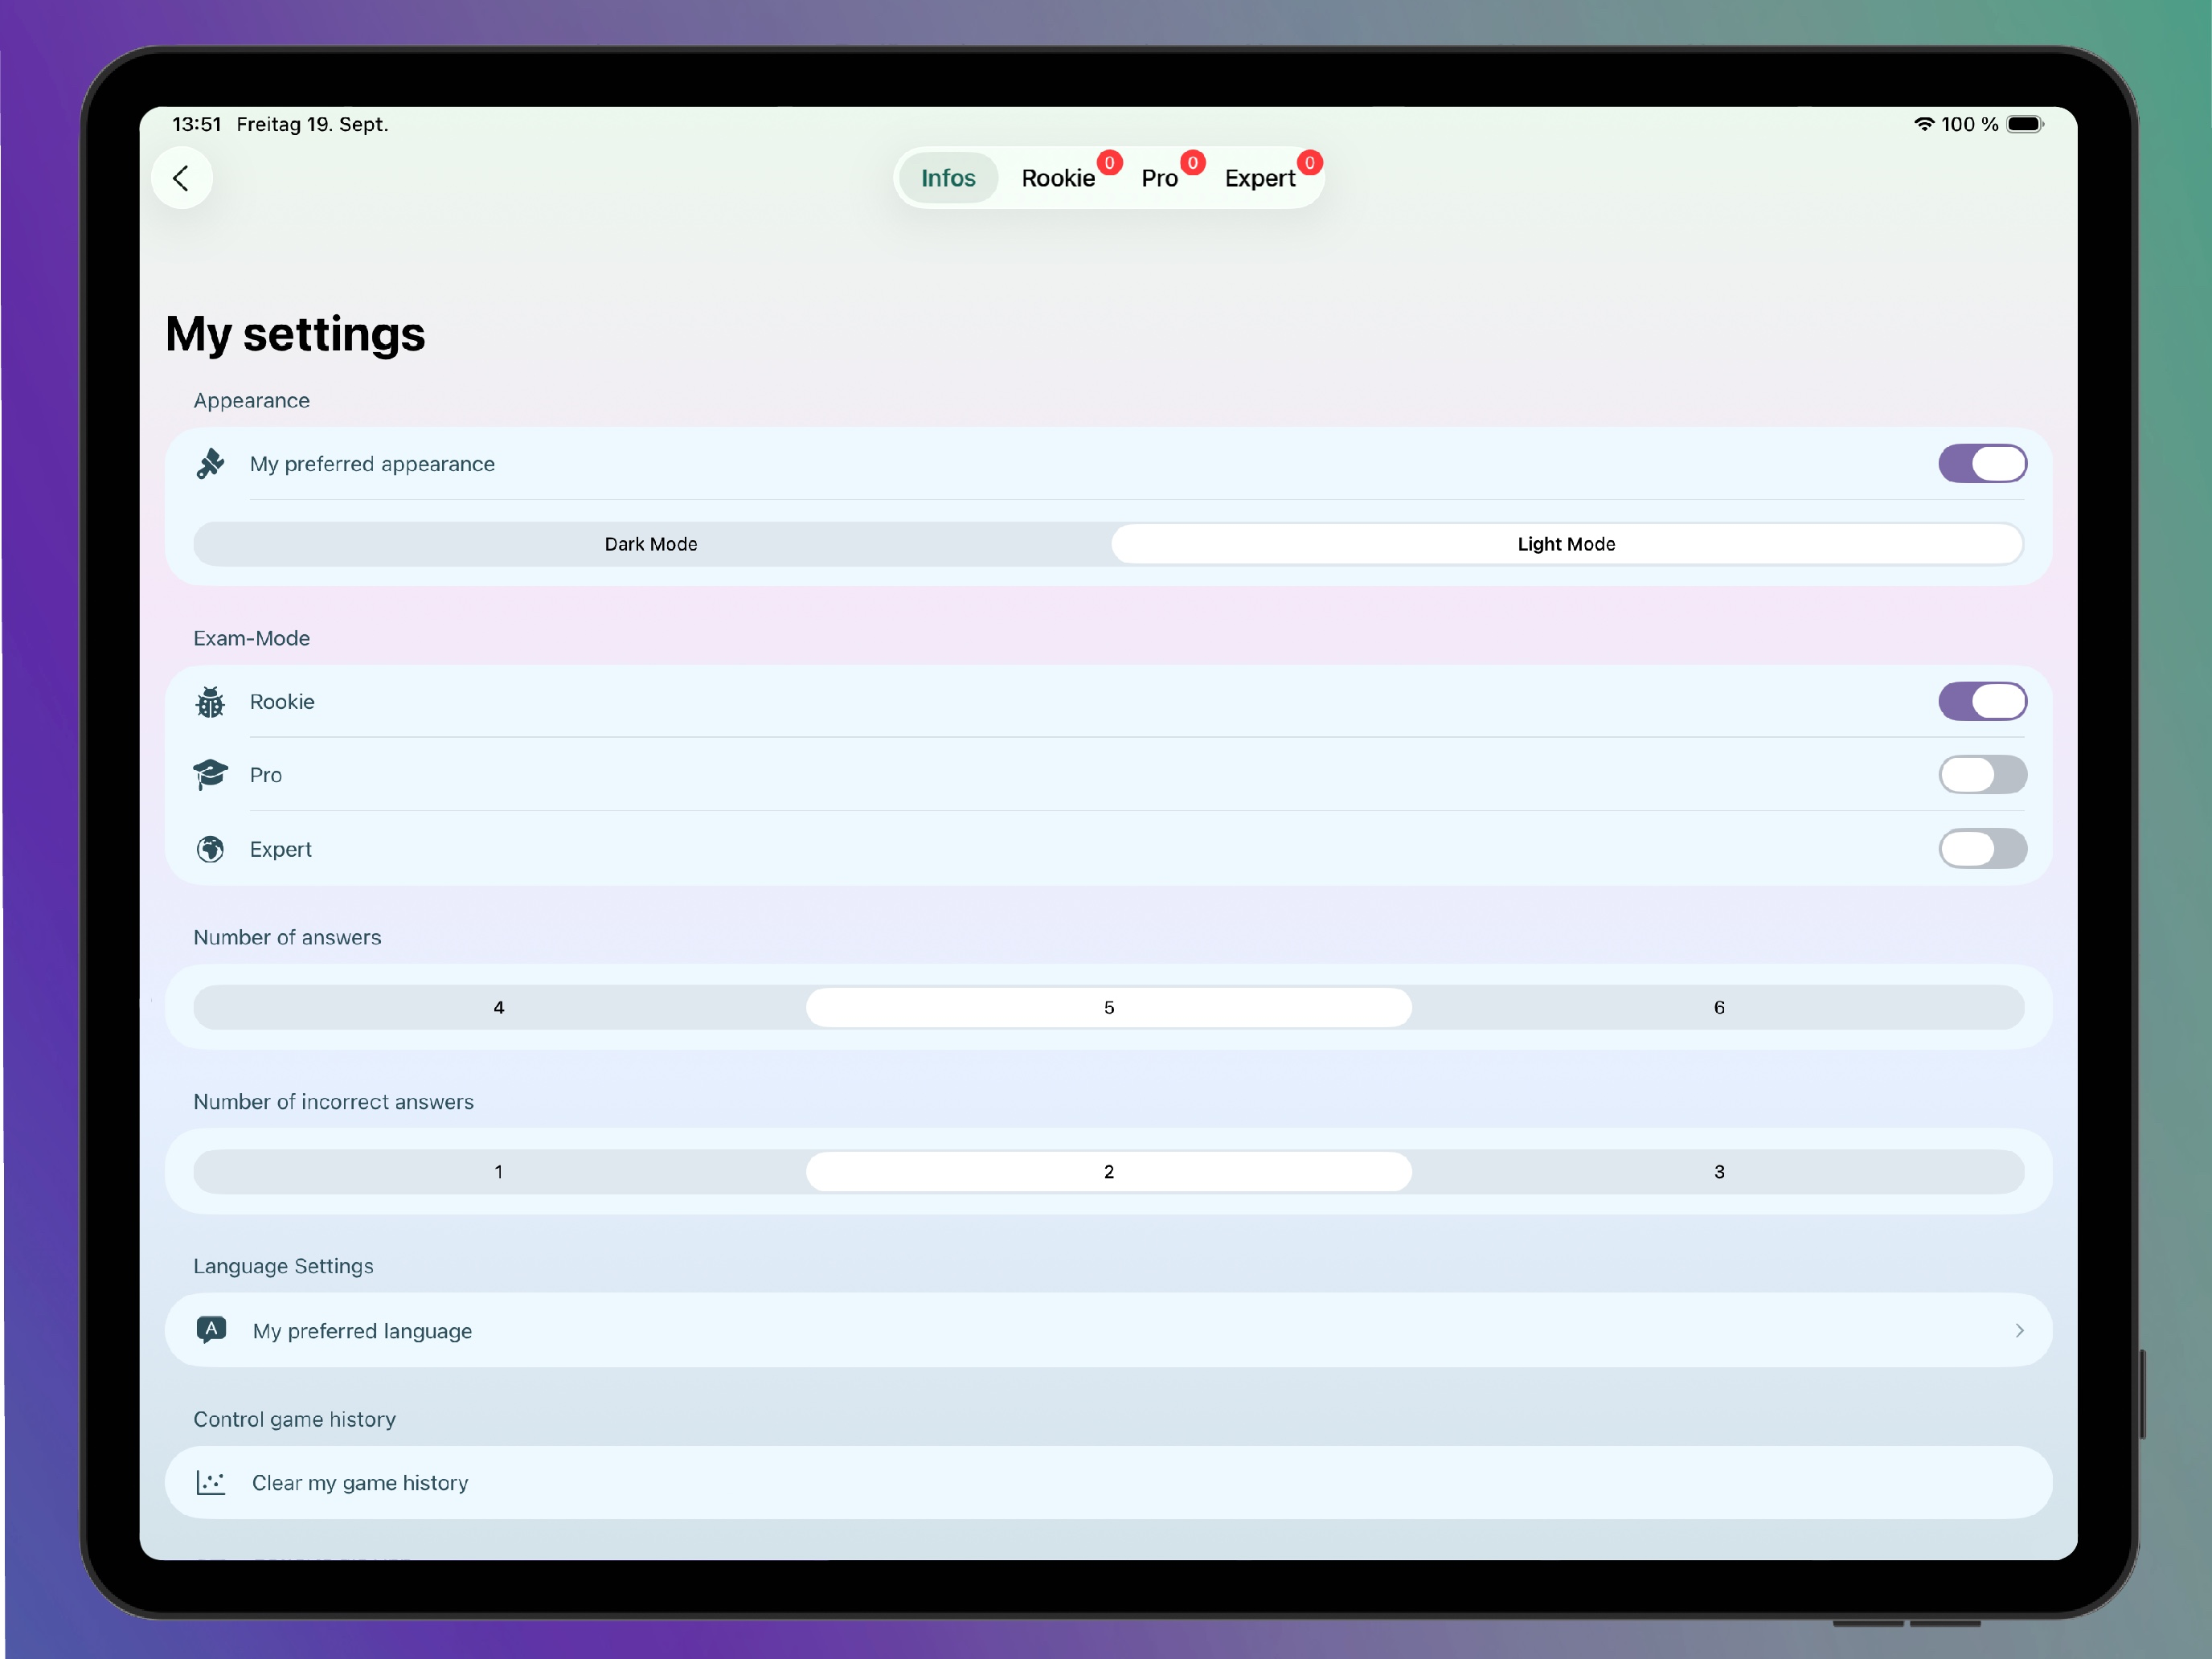2212x1659 pixels.
Task: Tap the 13:51 clock in status bar
Action: tap(196, 124)
